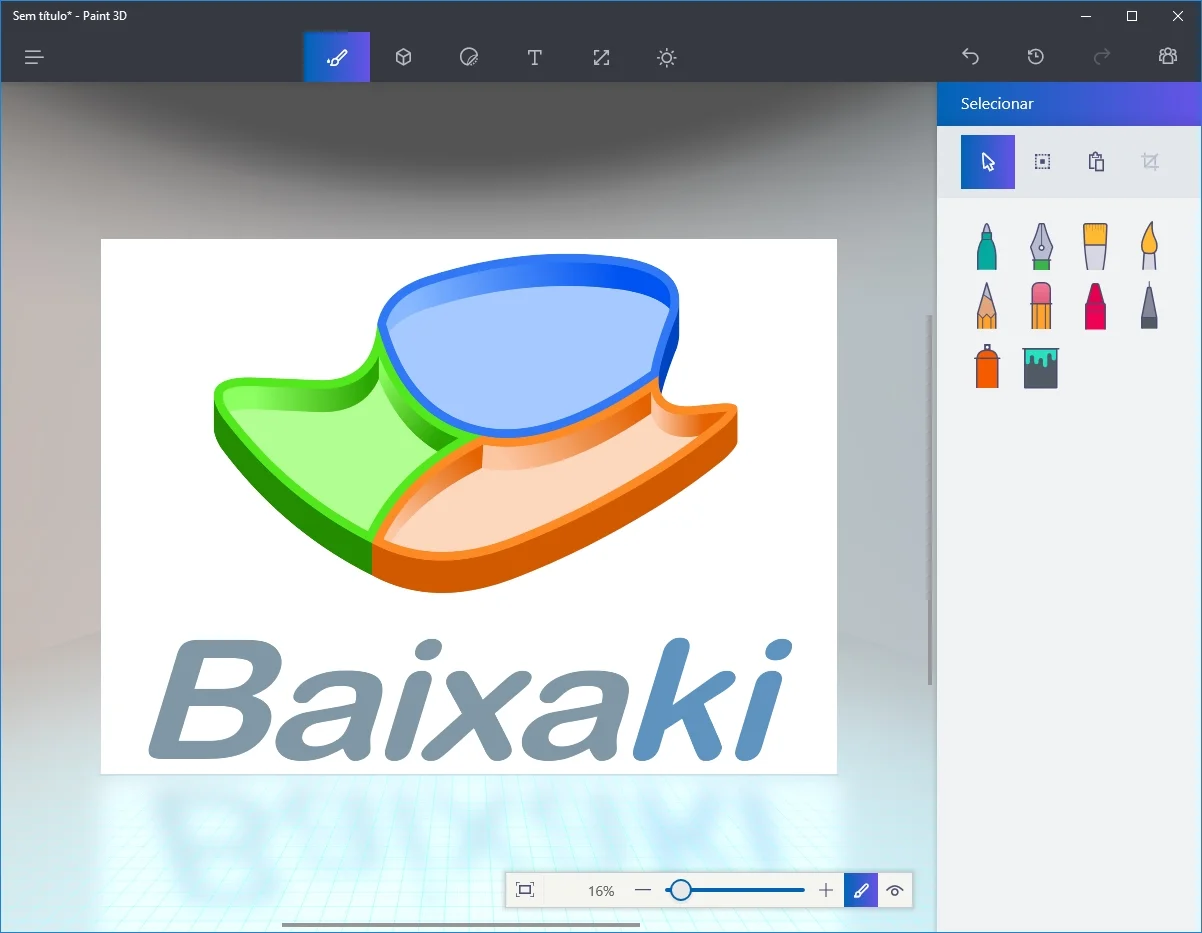Minimize the Paint 3D window

(x=1086, y=16)
